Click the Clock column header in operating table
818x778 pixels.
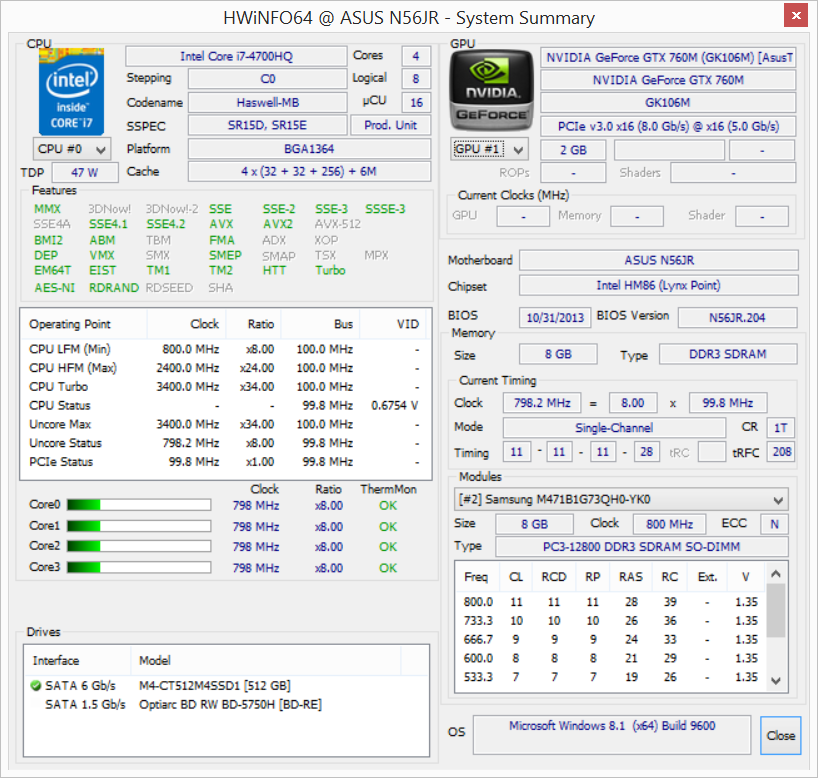tap(187, 324)
